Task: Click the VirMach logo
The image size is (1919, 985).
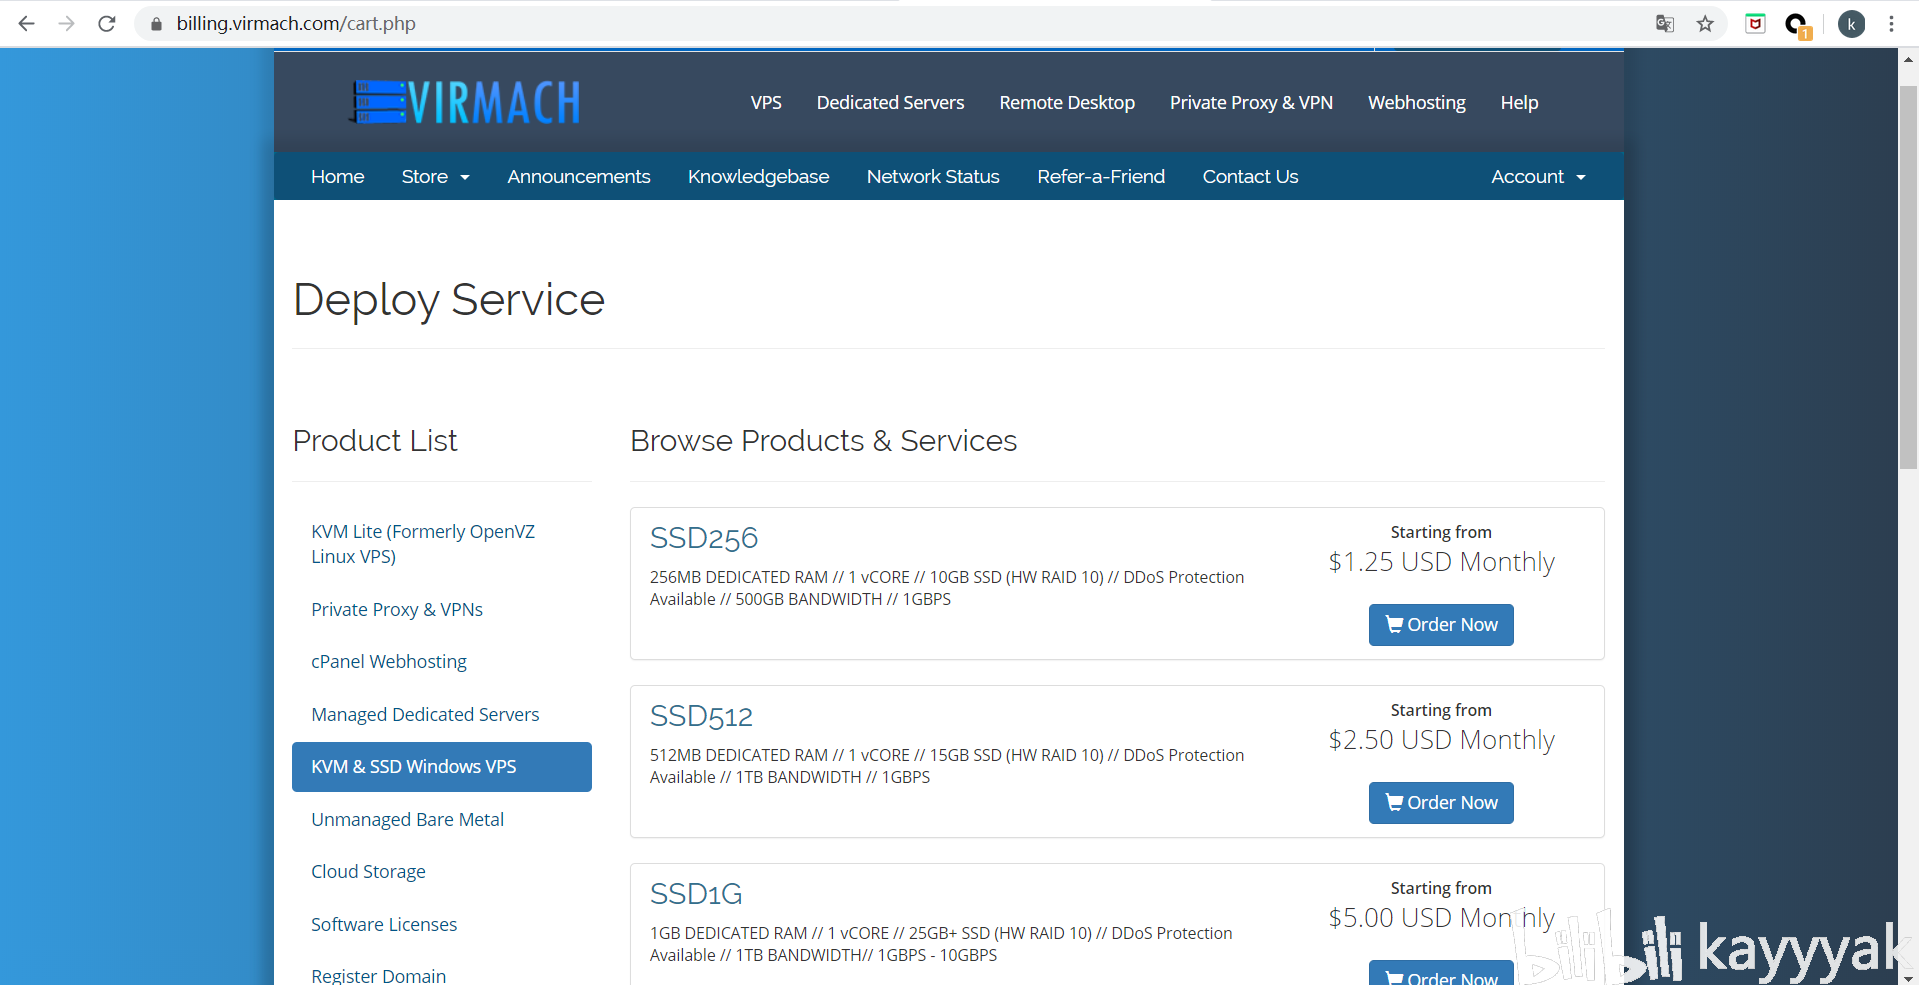Action: tap(464, 102)
